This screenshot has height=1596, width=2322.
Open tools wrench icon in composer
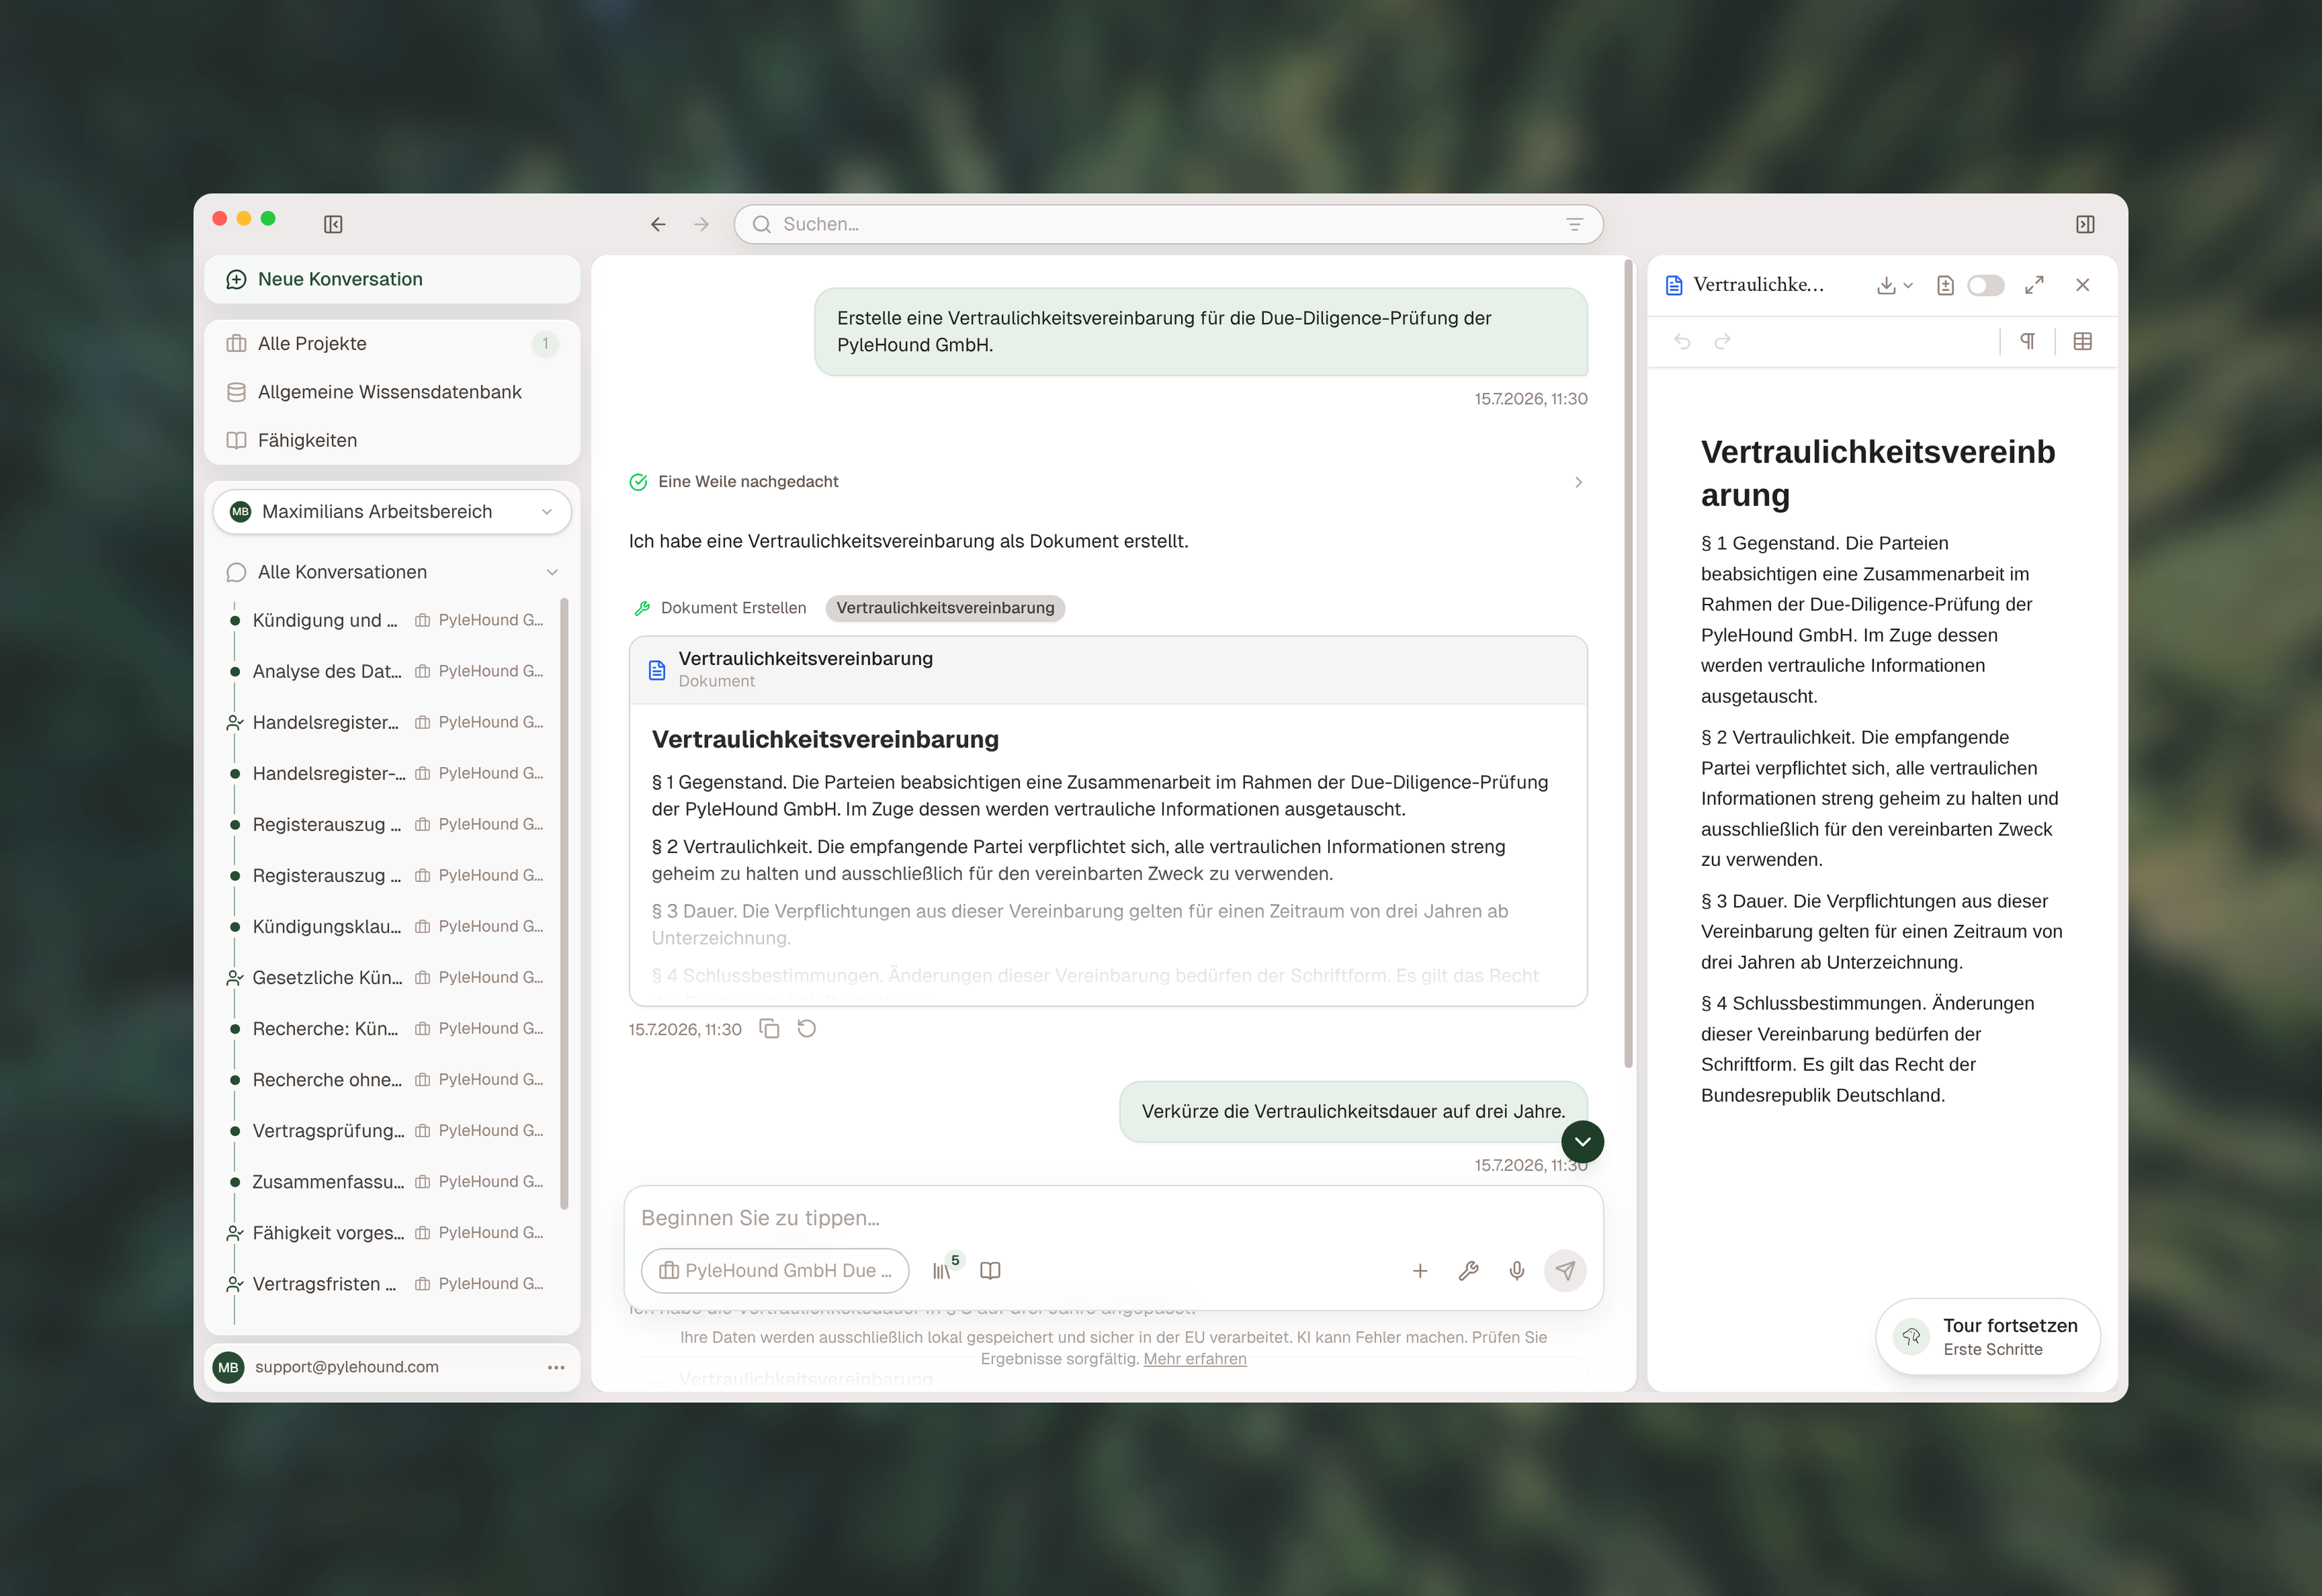[x=1468, y=1271]
